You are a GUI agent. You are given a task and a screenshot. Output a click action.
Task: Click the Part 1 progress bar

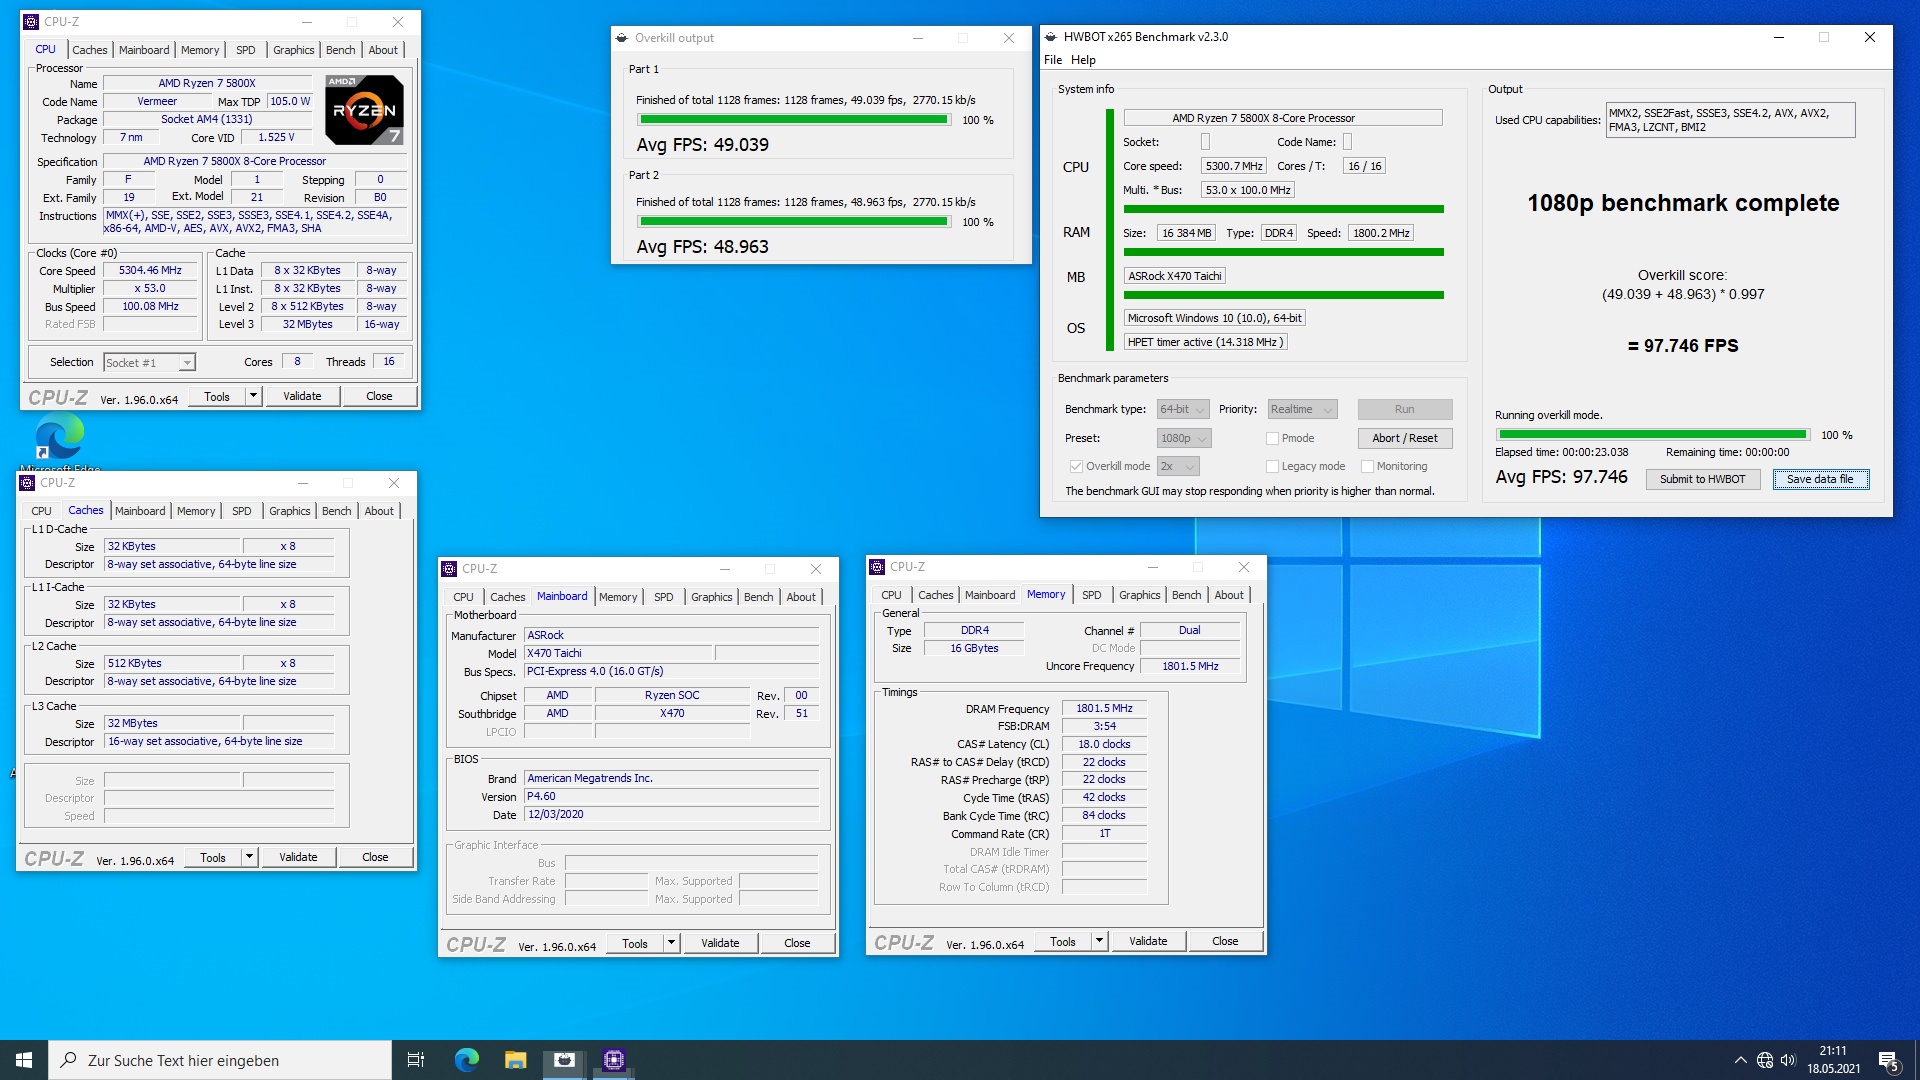click(x=794, y=120)
